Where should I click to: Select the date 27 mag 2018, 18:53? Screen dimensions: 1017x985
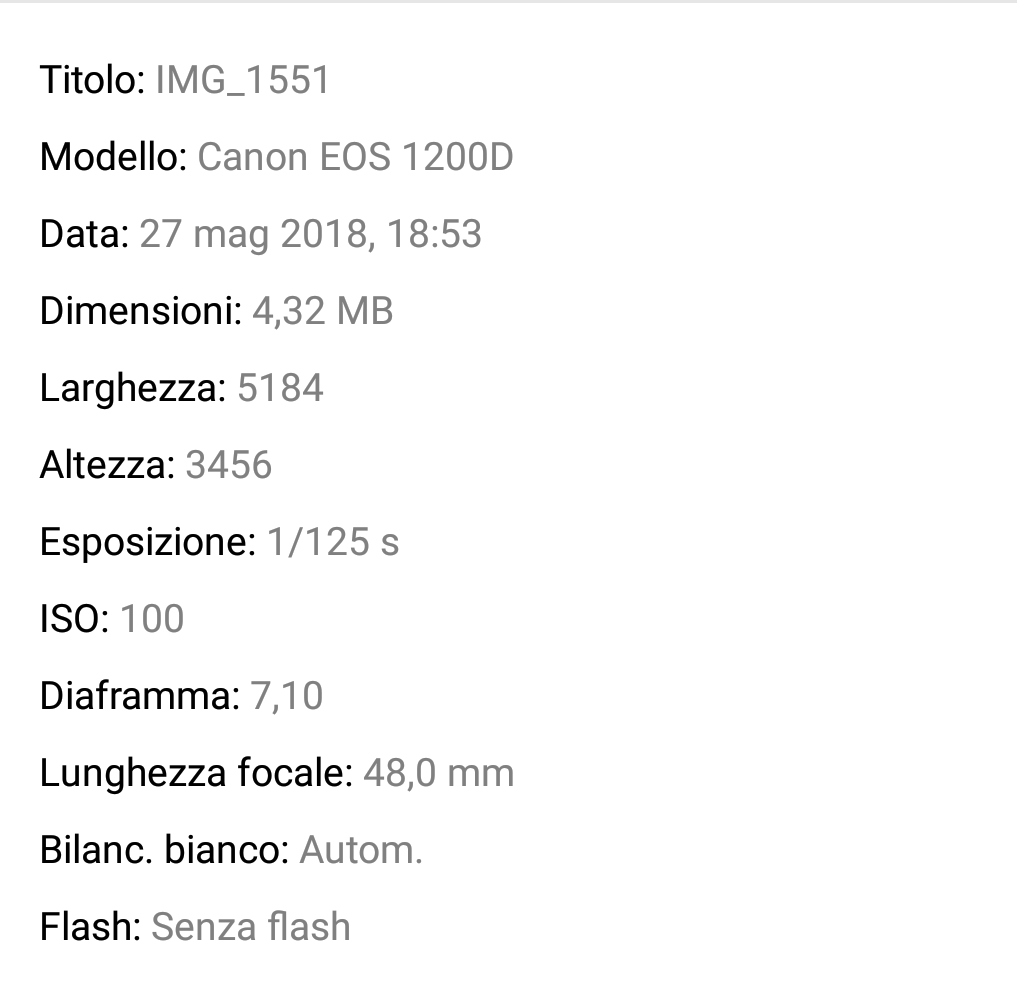pyautogui.click(x=311, y=234)
